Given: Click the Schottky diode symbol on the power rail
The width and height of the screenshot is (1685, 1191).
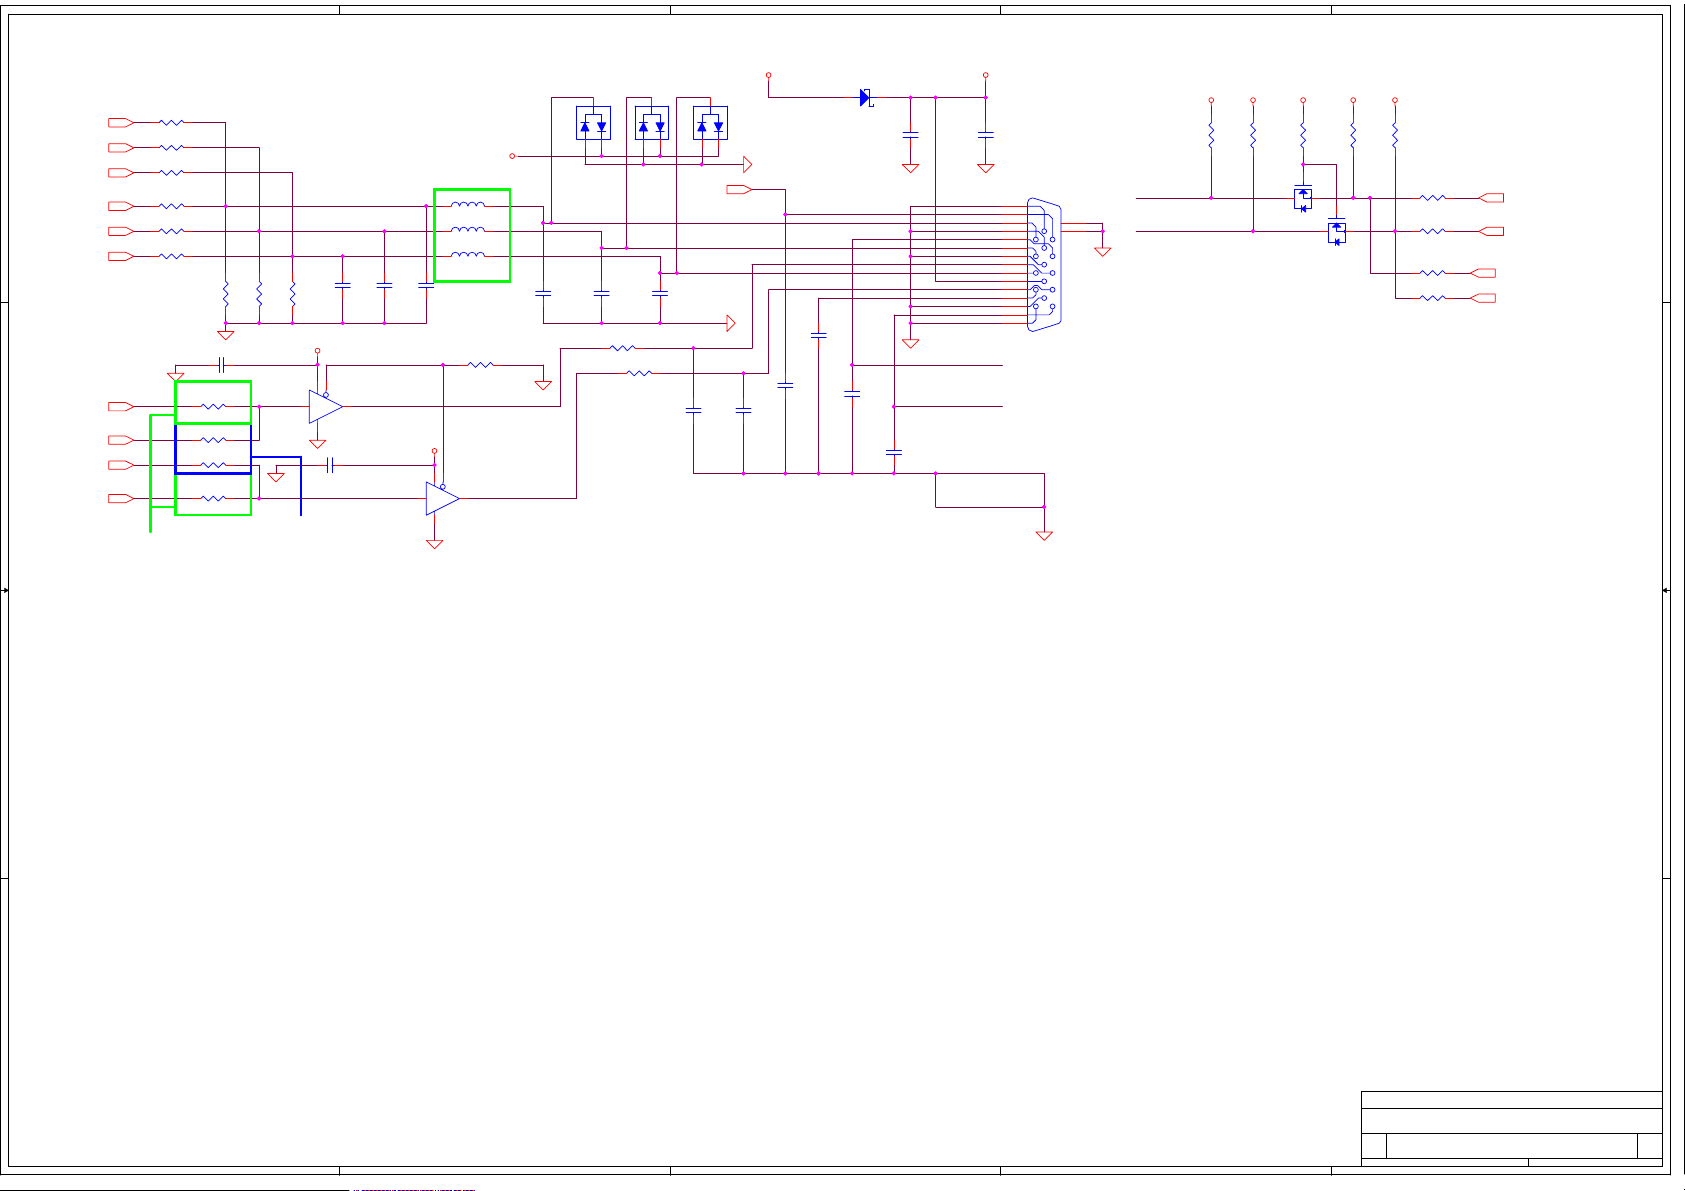Looking at the screenshot, I should [866, 98].
